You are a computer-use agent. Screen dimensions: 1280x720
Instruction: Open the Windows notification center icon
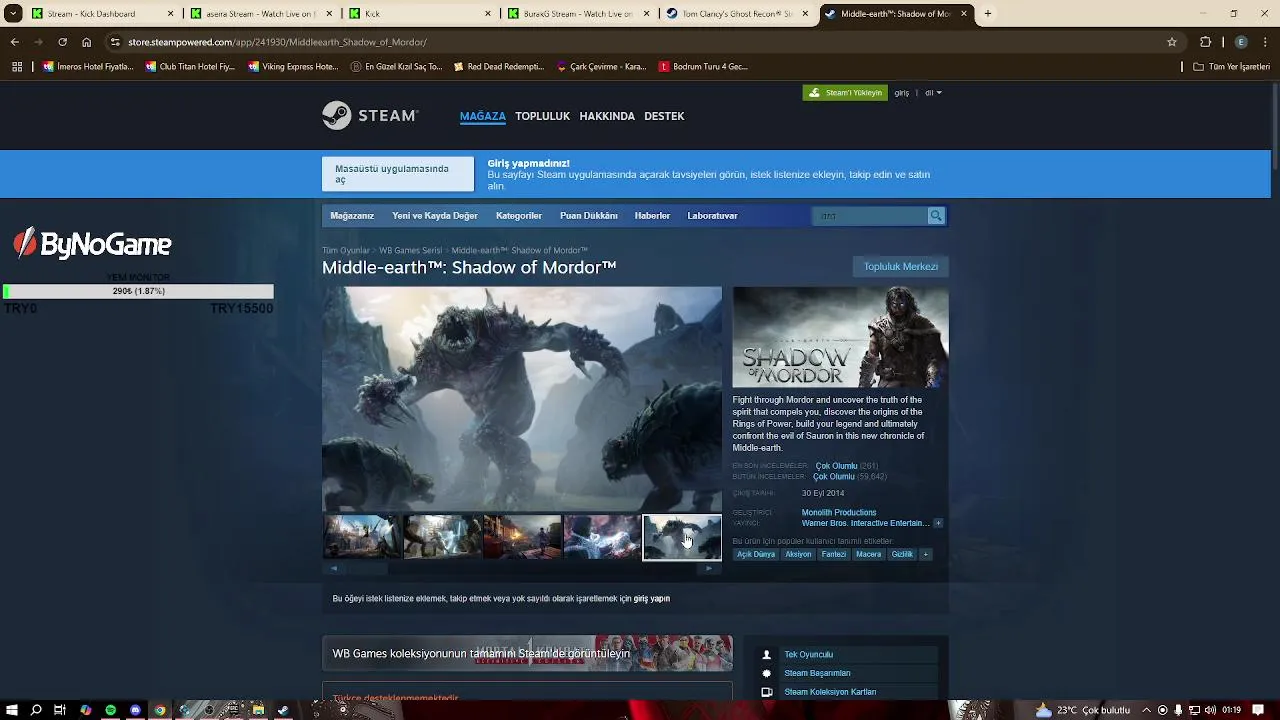pyautogui.click(x=1258, y=710)
